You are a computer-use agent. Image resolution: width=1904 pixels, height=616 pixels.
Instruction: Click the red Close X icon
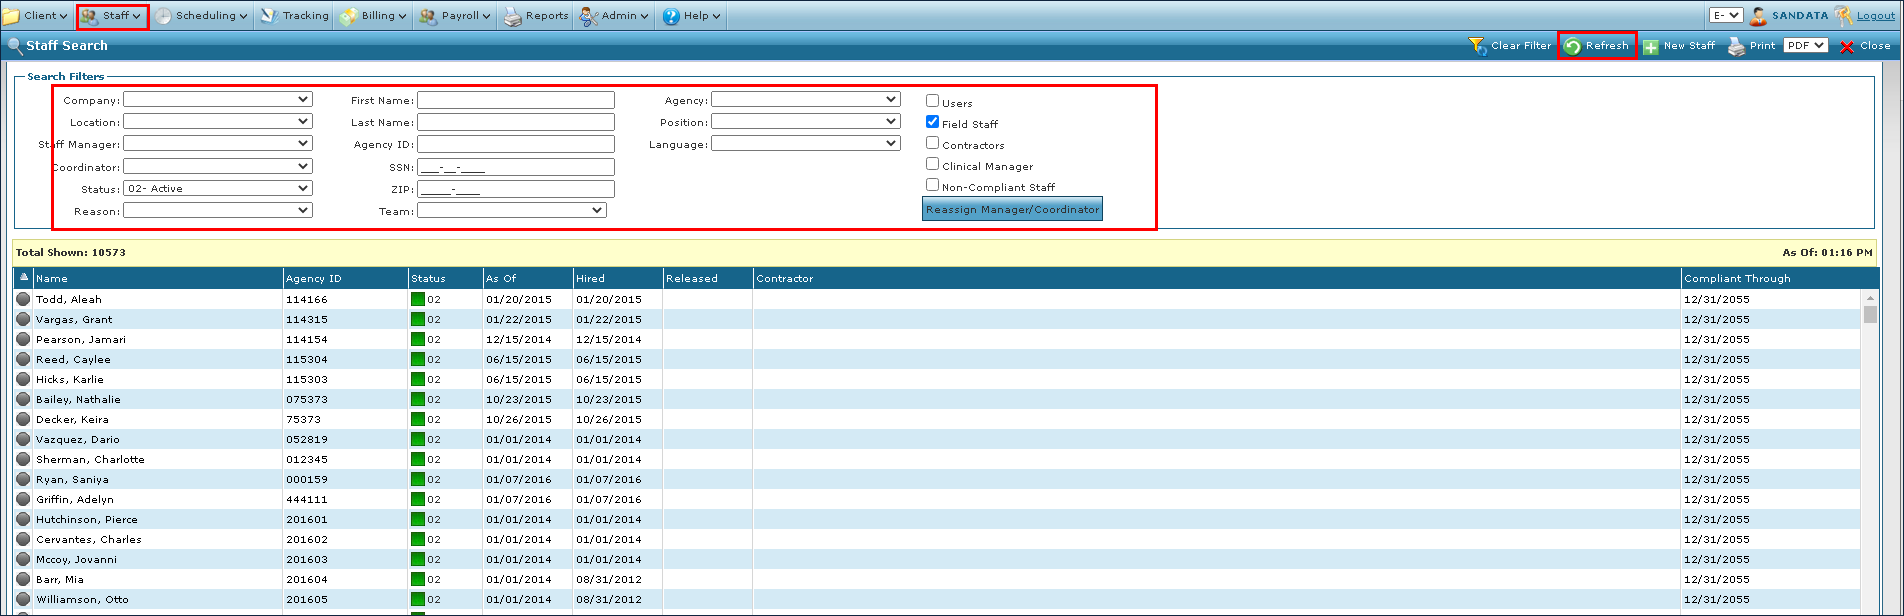click(x=1847, y=46)
